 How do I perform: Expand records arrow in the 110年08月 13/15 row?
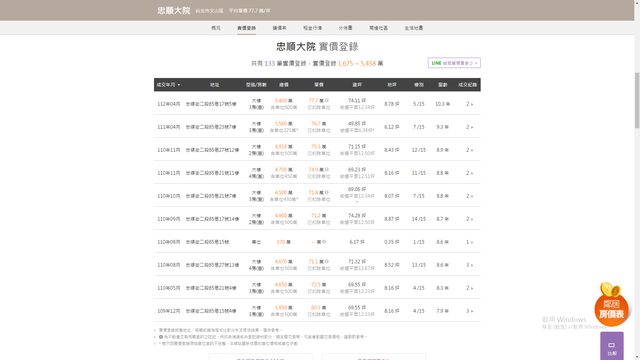(469, 265)
